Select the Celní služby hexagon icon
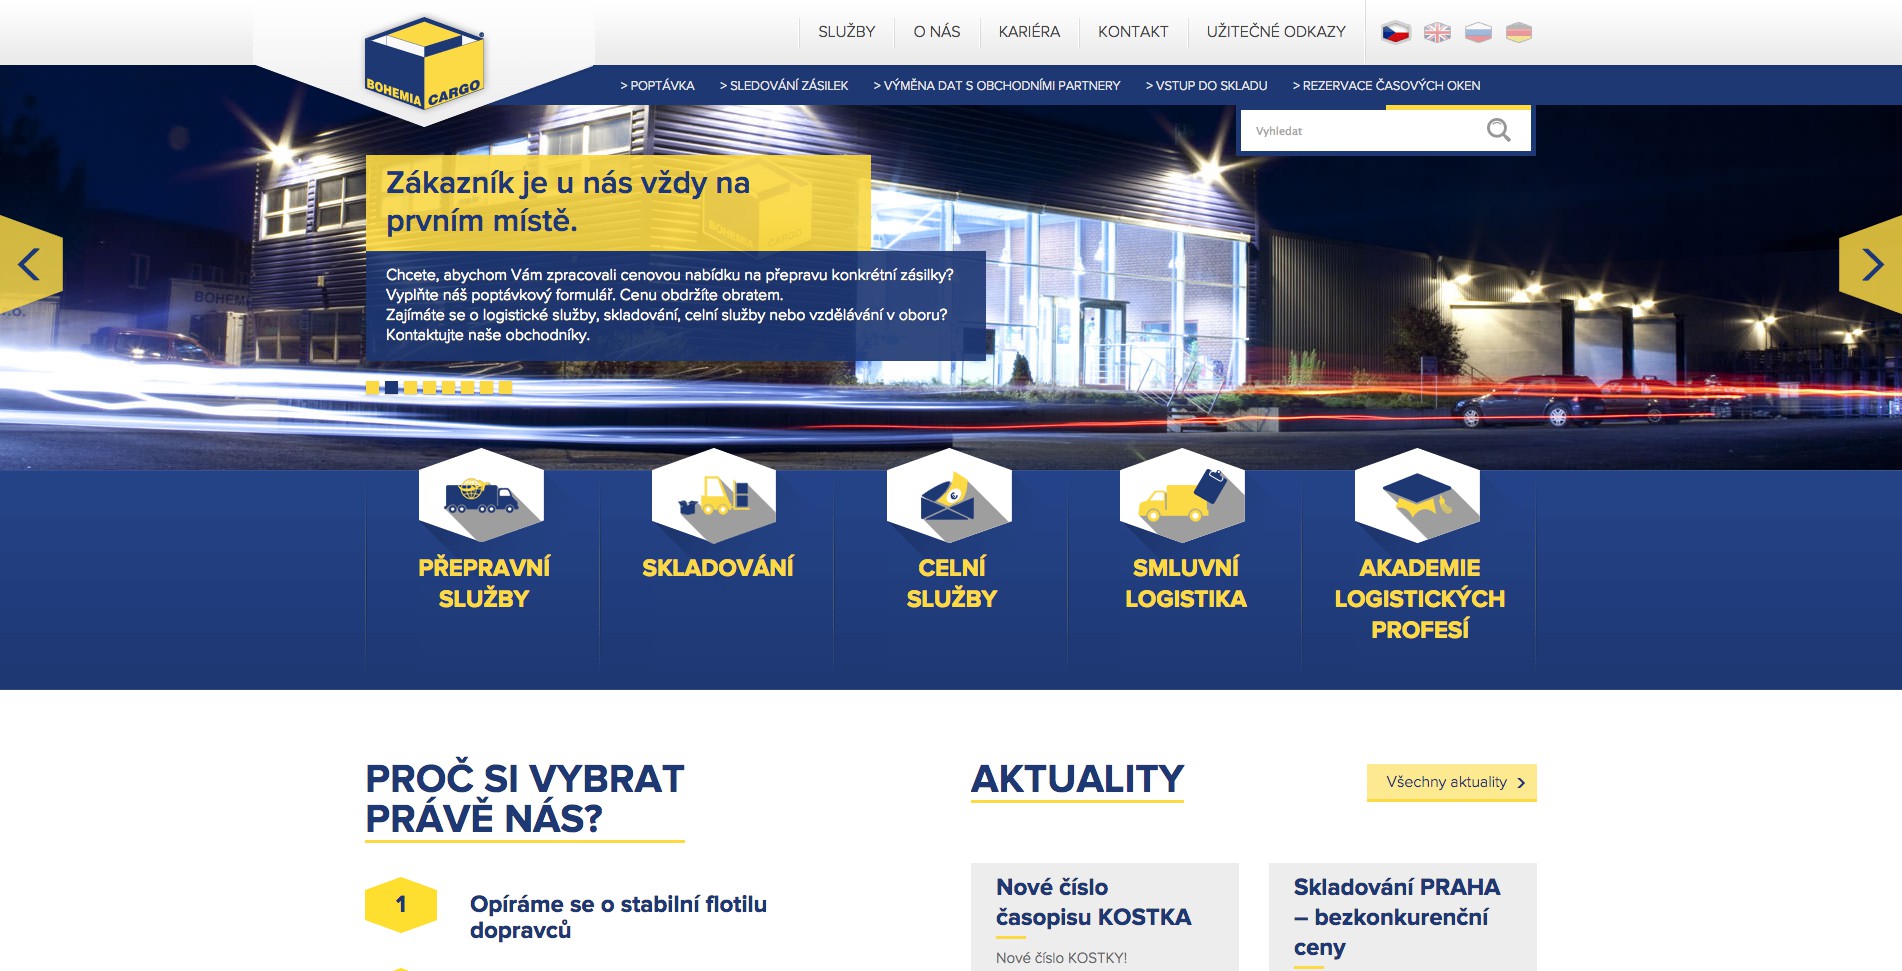 tap(949, 496)
